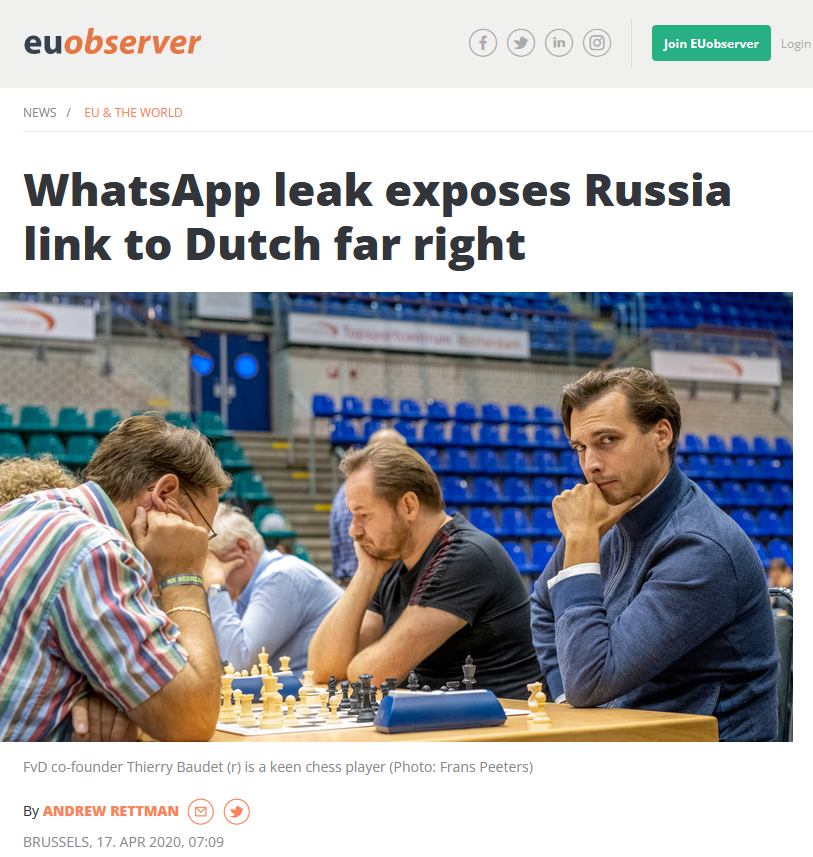Open the Login link

(796, 44)
